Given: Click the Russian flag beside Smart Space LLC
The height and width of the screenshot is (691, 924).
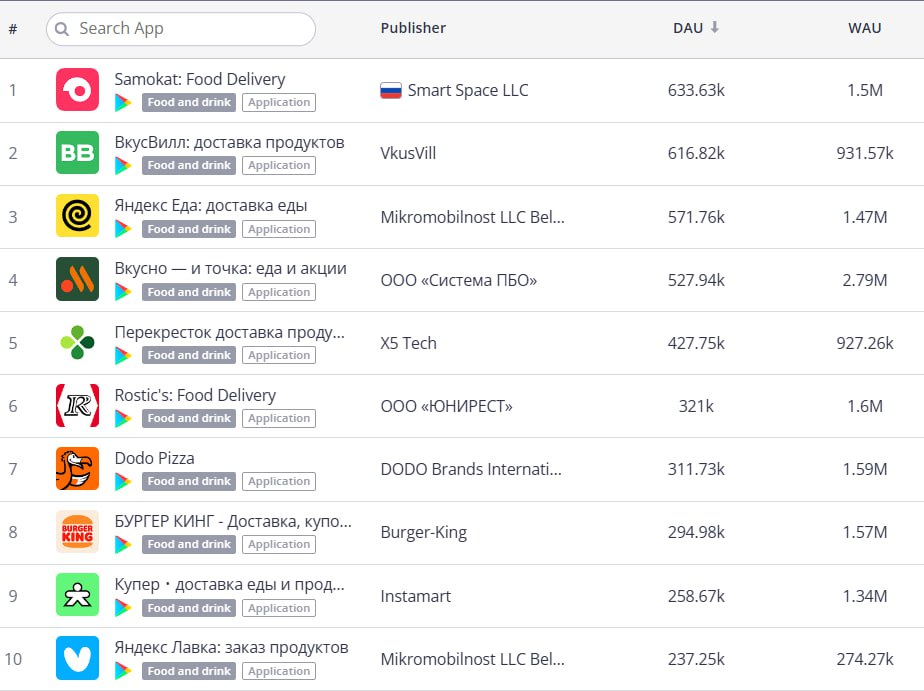Looking at the screenshot, I should pyautogui.click(x=391, y=90).
